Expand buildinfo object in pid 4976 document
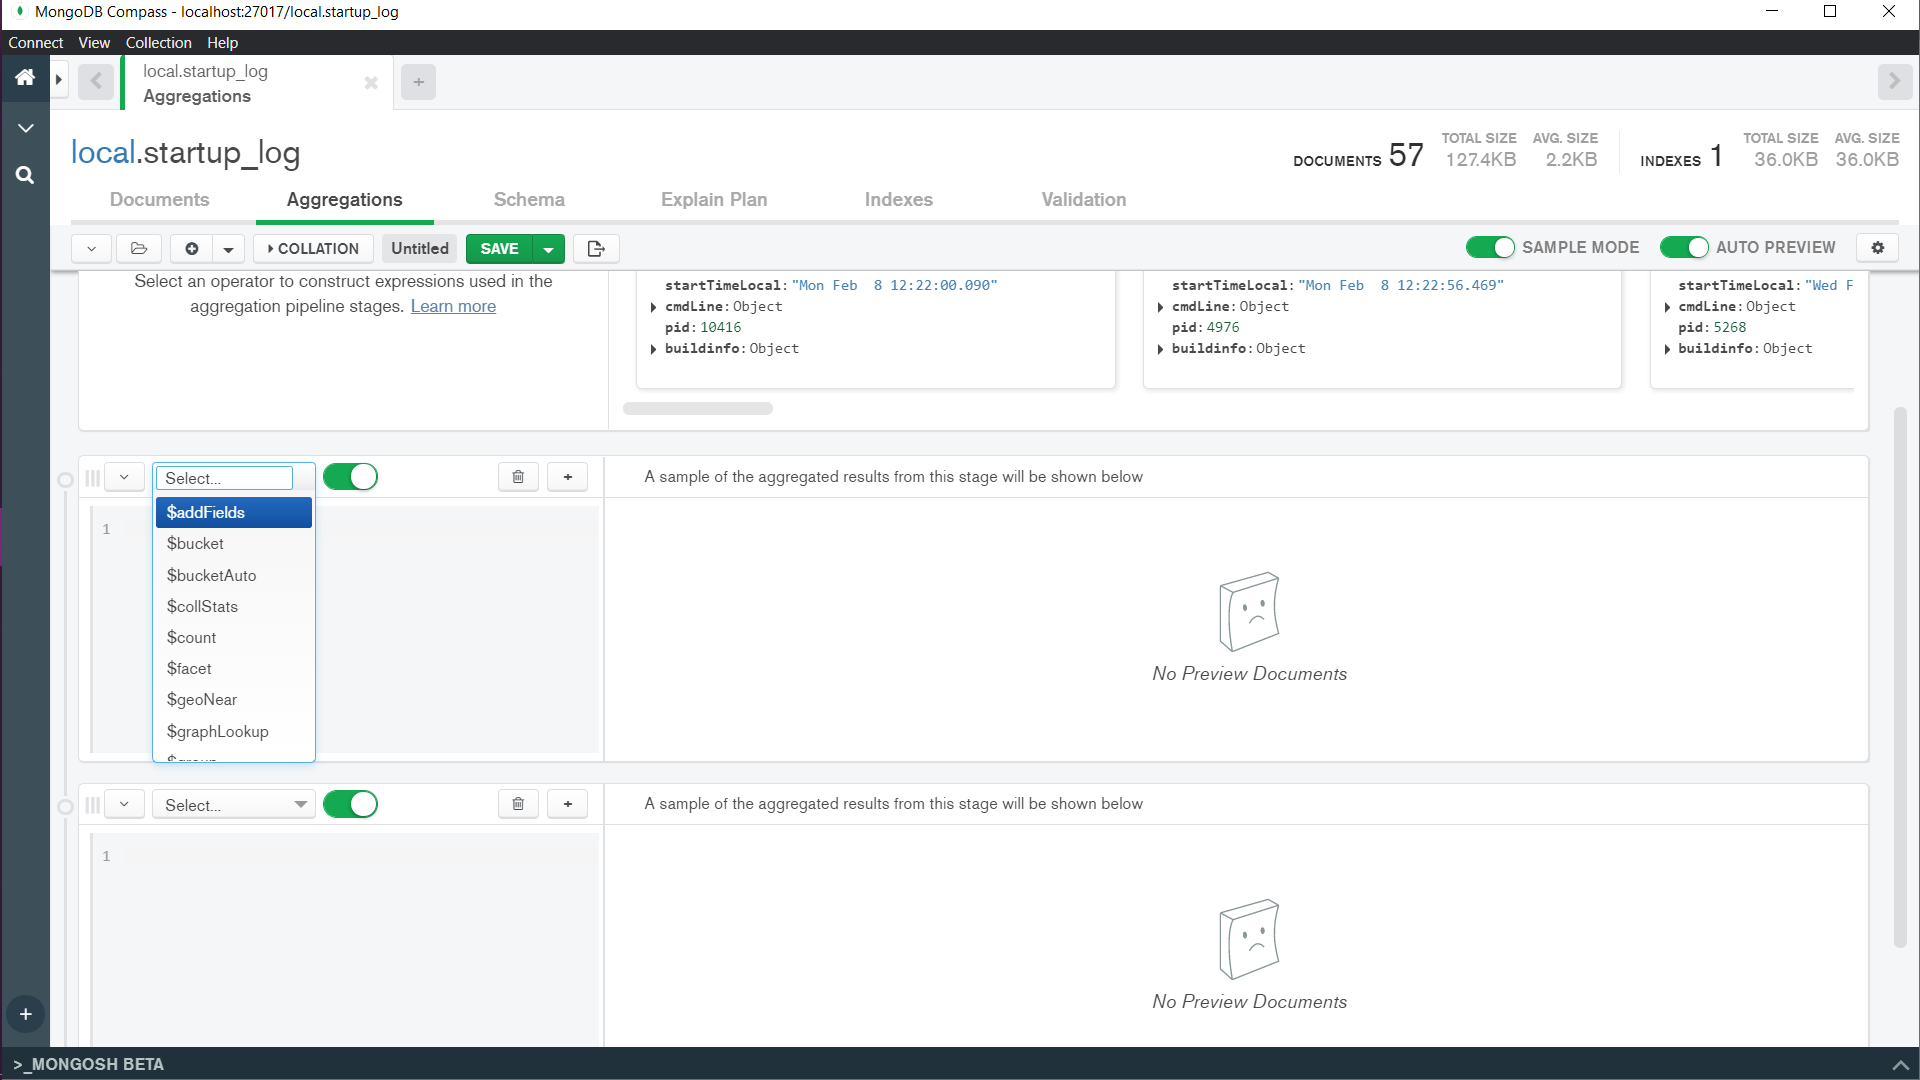Viewport: 1920px width, 1080px height. point(1160,349)
